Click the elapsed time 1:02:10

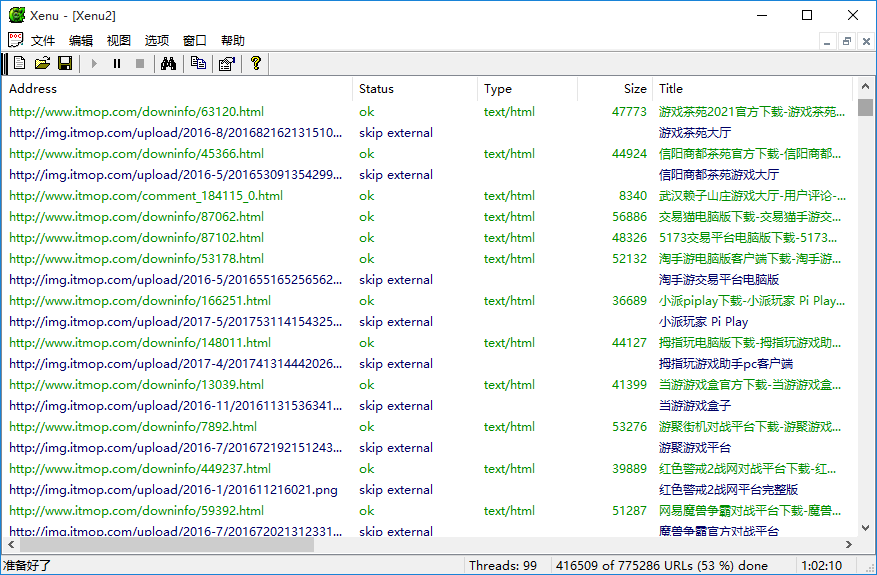point(821,565)
